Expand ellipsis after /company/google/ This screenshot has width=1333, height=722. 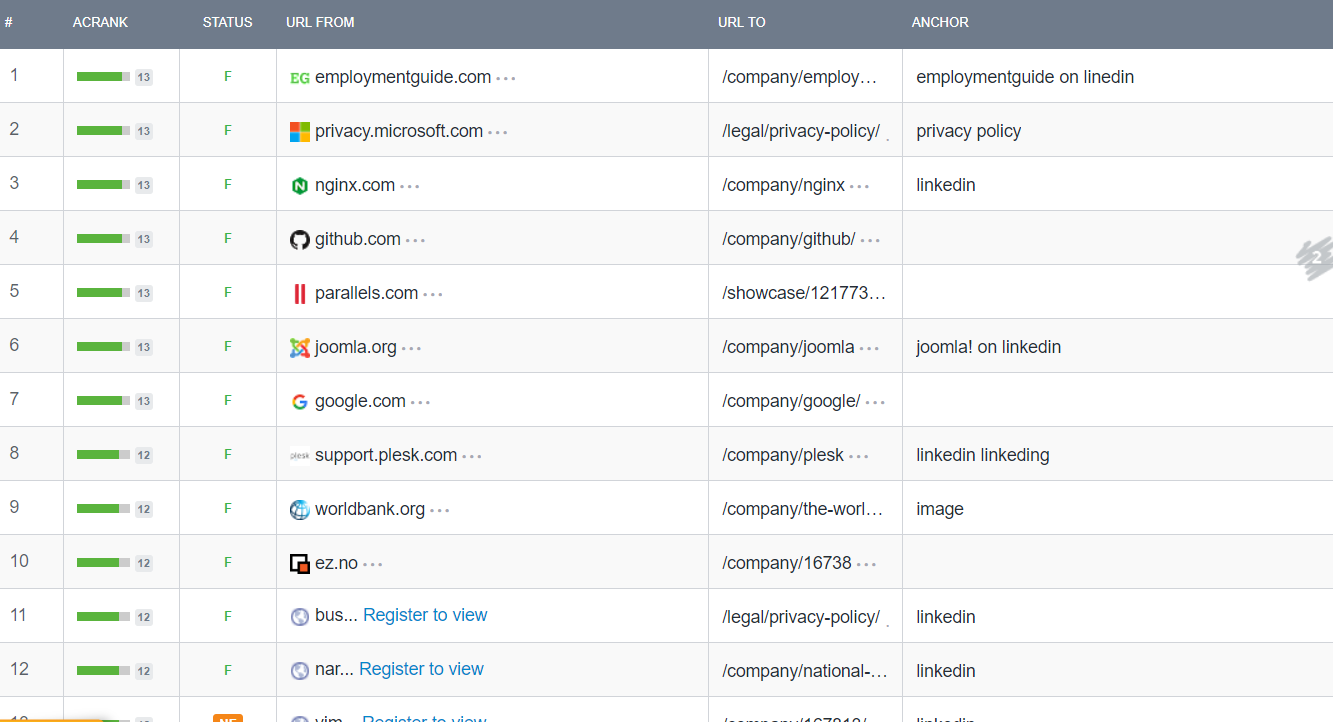[876, 402]
